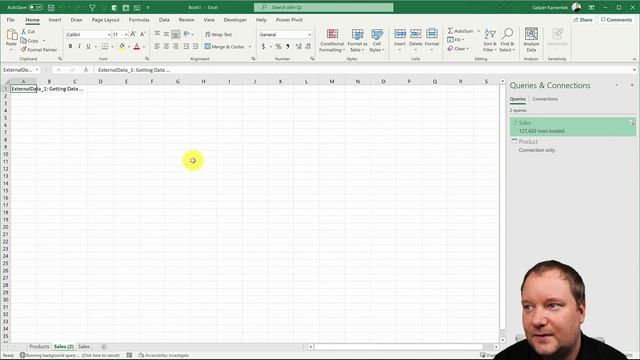Open the Name Box dropdown
This screenshot has height=360, width=640.
click(37, 70)
